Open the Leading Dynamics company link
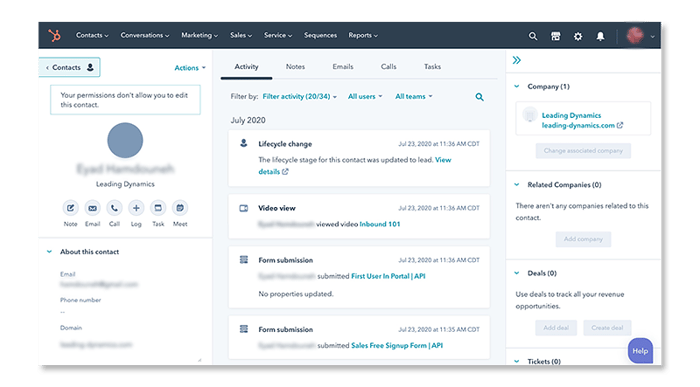700x387 pixels. 571,115
